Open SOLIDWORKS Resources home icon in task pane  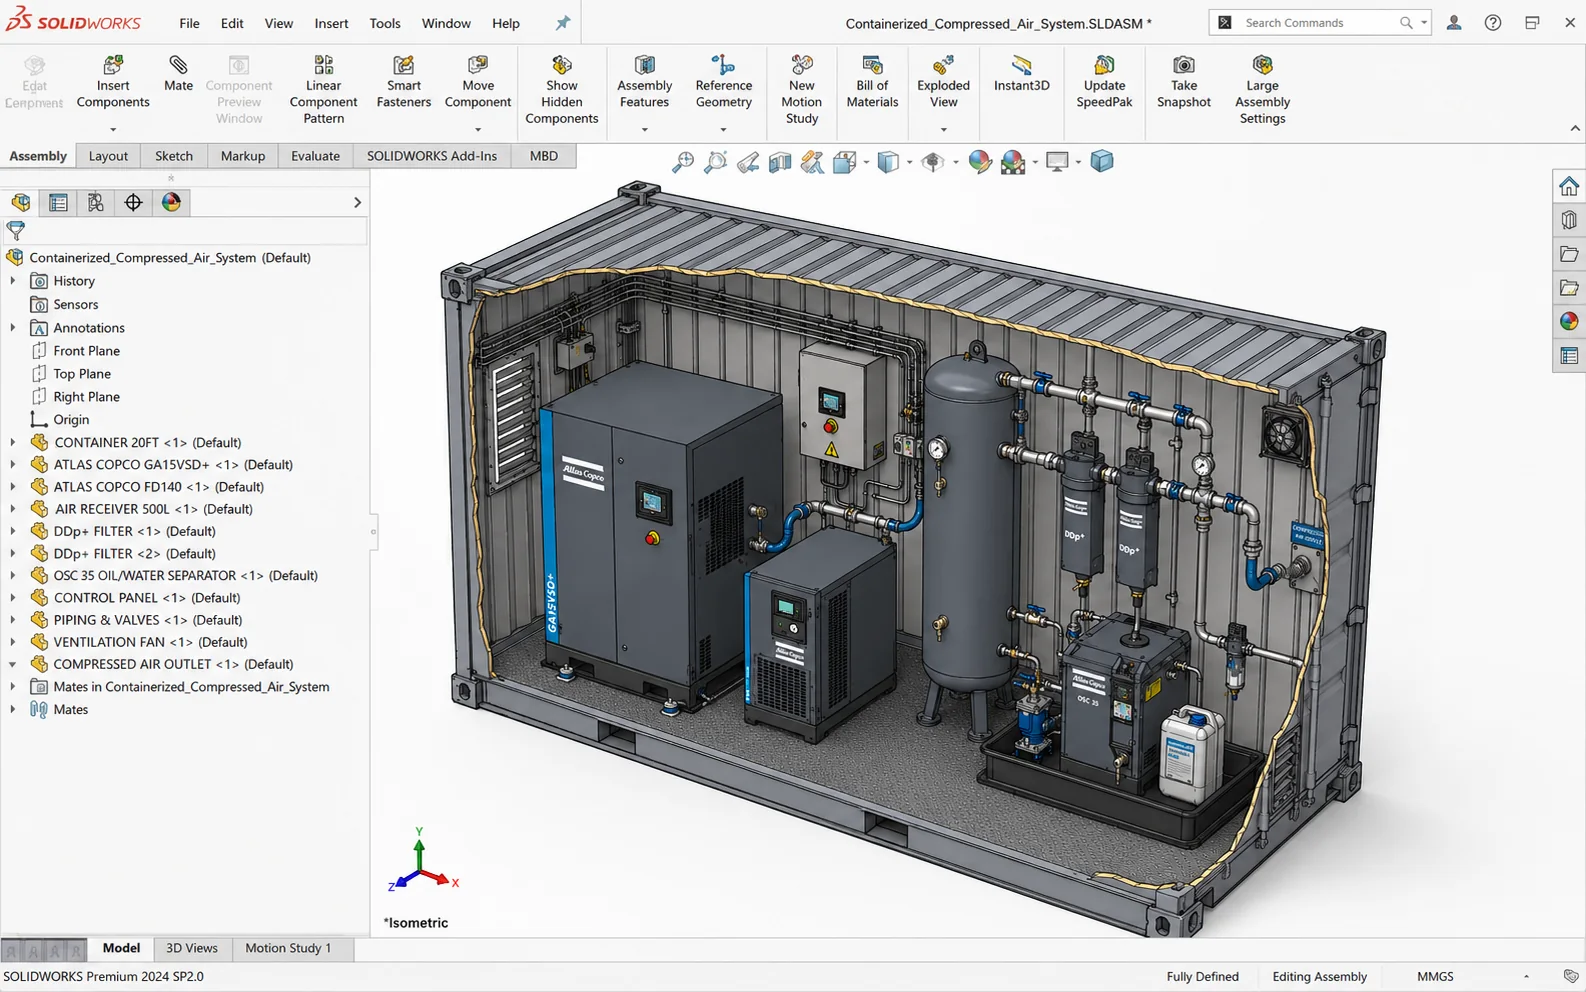point(1568,186)
